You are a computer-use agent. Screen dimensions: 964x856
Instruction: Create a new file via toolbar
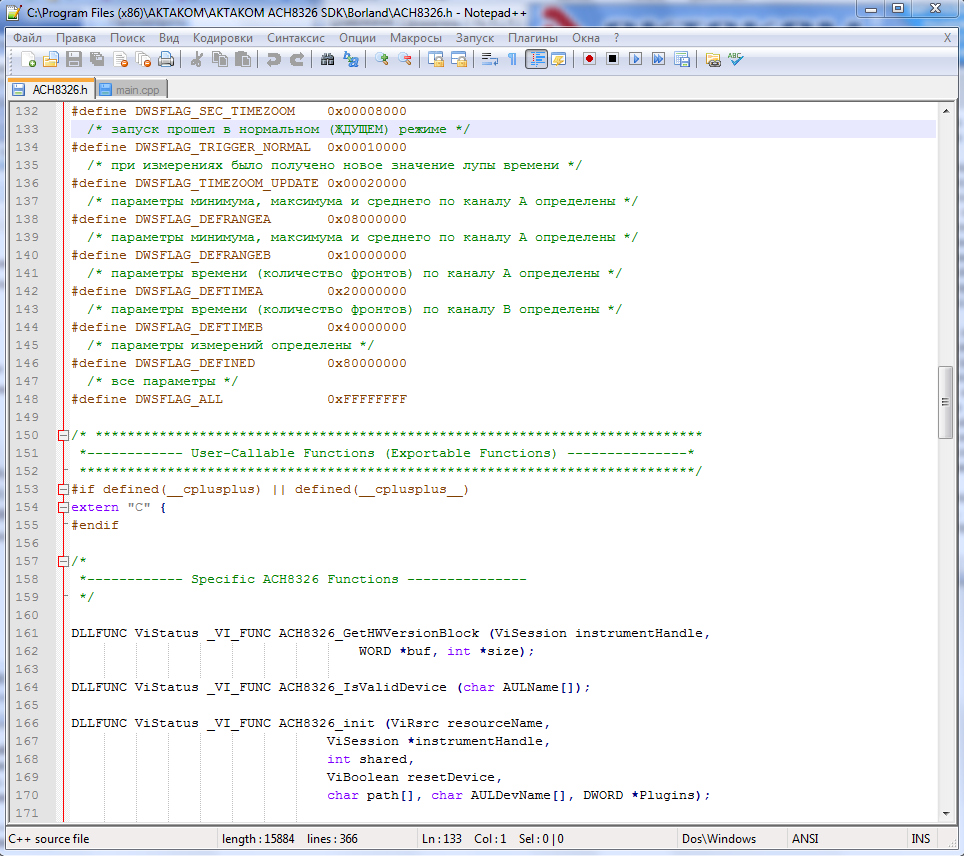28,59
